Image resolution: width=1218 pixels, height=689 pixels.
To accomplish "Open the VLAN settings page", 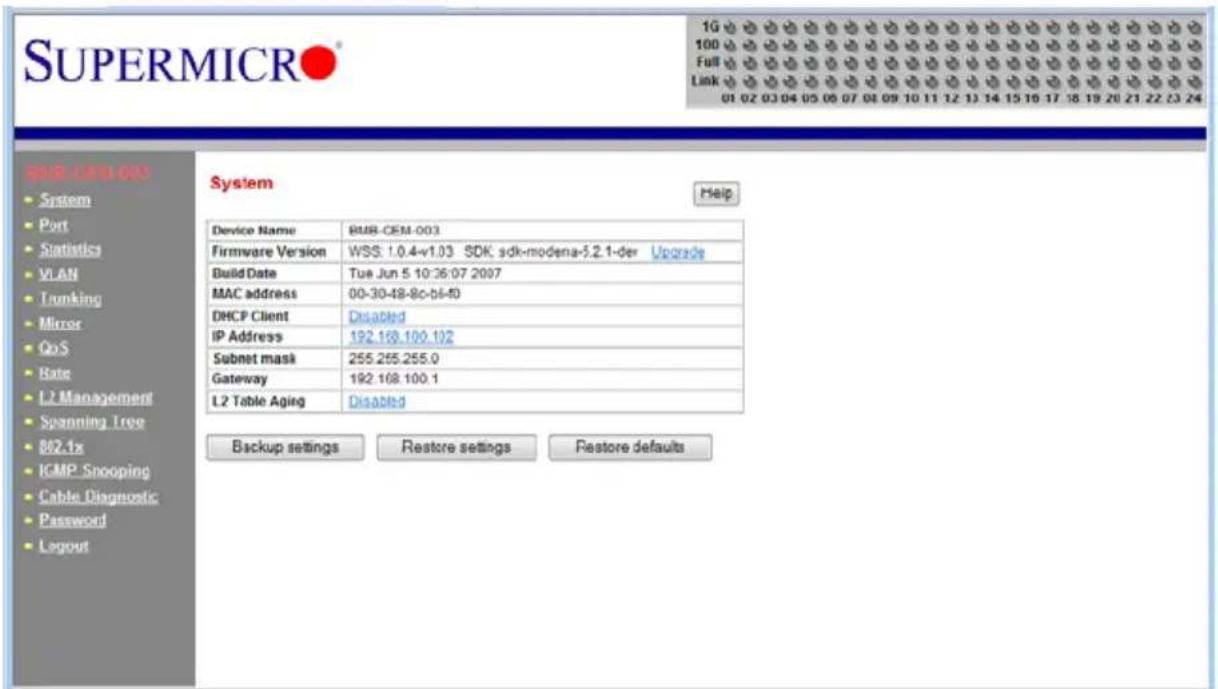I will [x=58, y=273].
